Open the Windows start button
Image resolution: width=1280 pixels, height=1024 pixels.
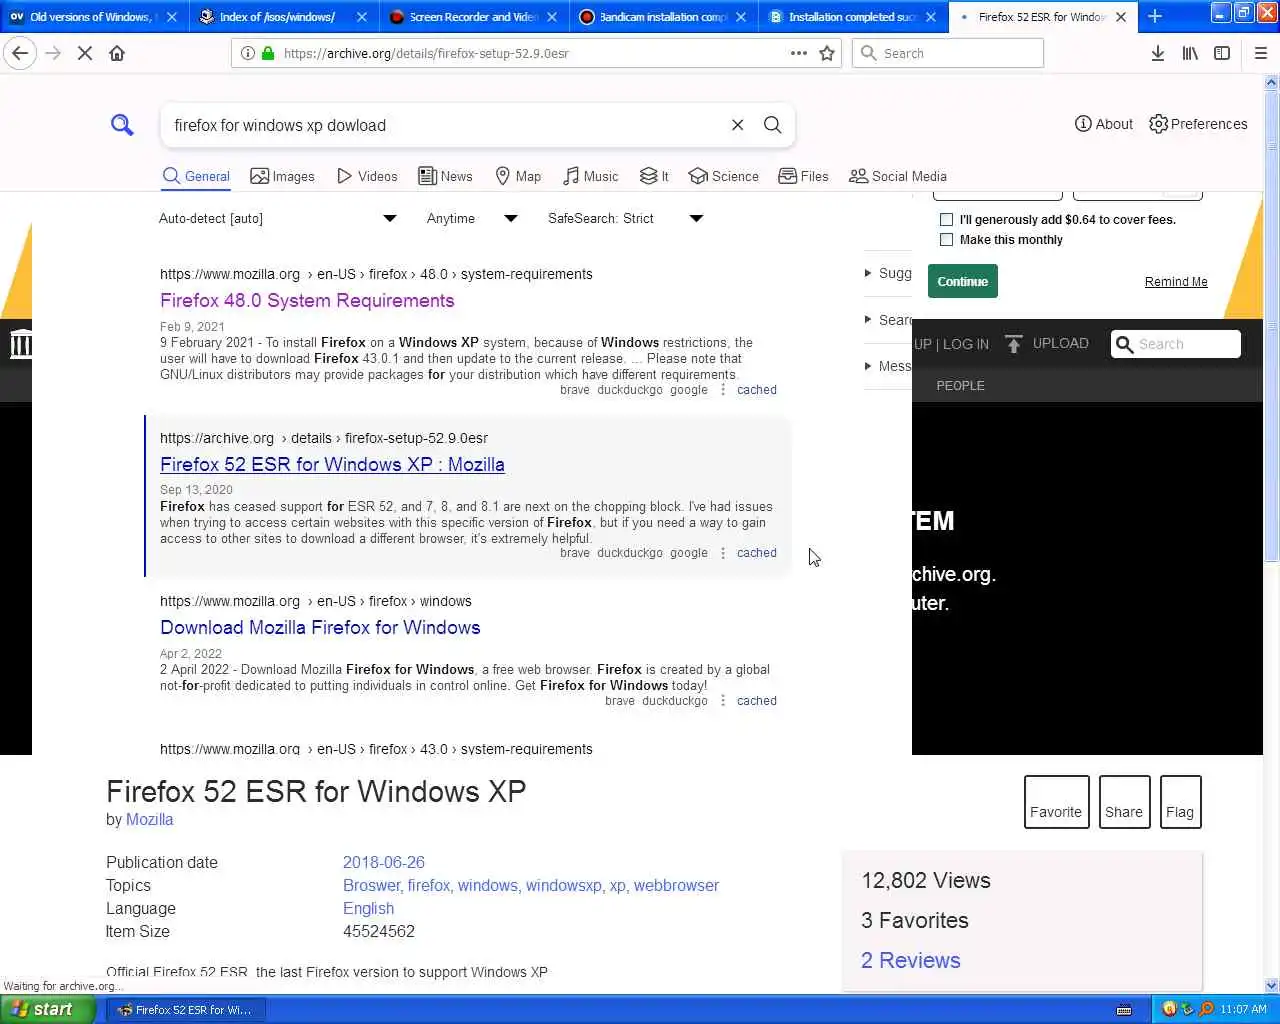point(48,1010)
